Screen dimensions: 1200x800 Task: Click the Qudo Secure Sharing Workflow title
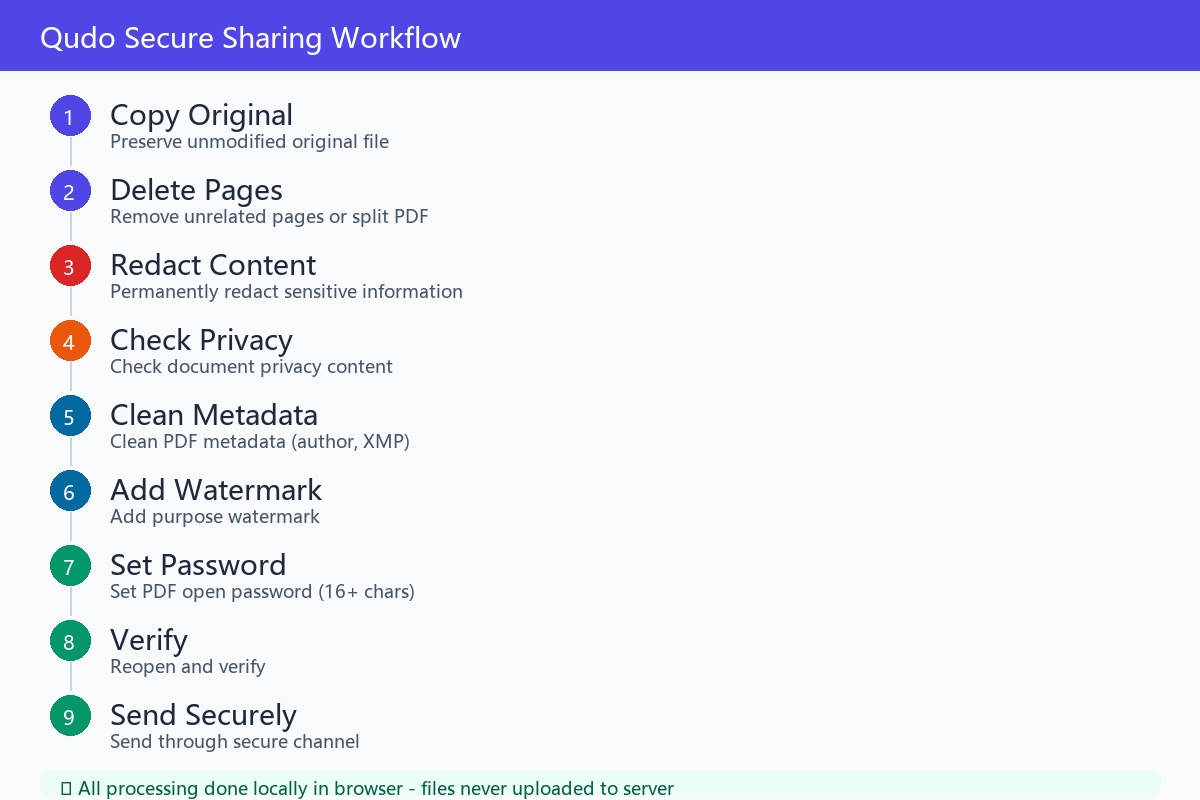250,38
